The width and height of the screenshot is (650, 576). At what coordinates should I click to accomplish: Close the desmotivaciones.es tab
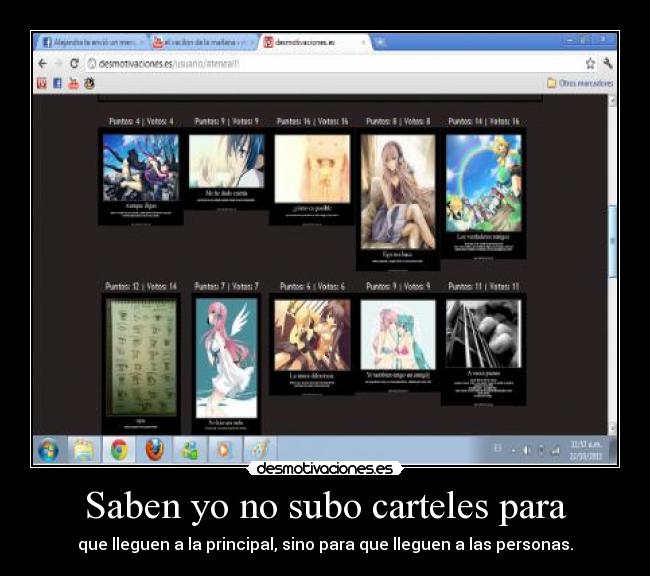(x=364, y=42)
